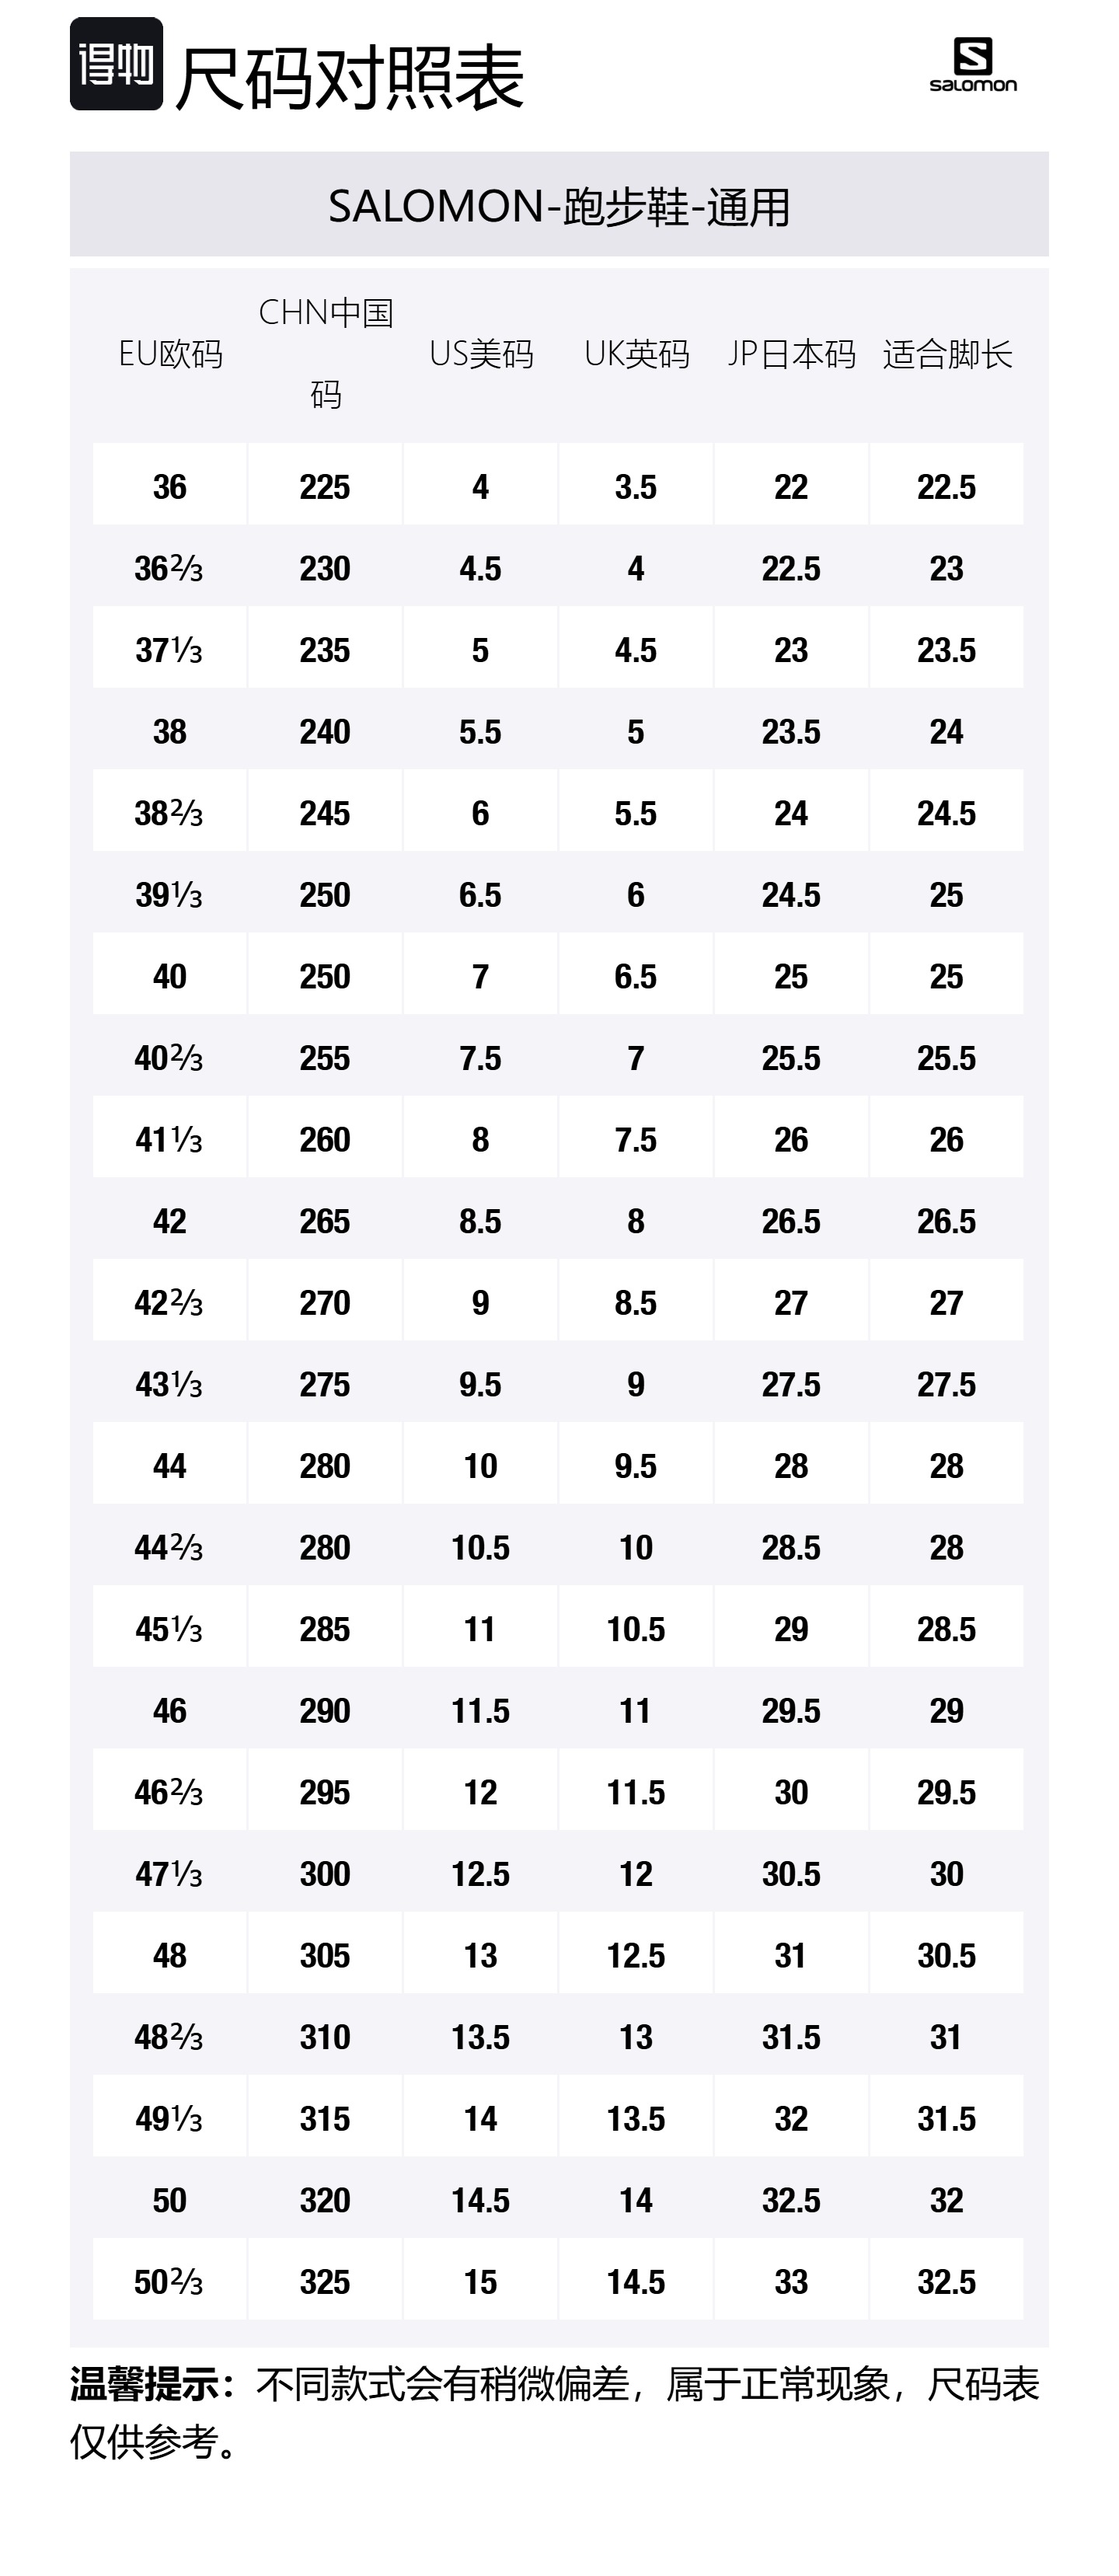Click the Salomon brand logo

click(x=972, y=65)
